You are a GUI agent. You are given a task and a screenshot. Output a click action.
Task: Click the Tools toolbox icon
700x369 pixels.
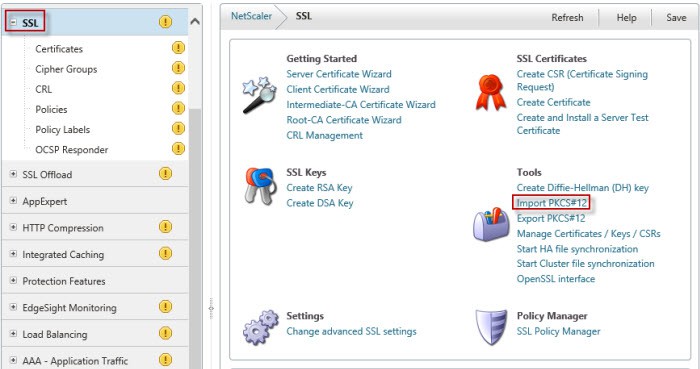[x=491, y=224]
